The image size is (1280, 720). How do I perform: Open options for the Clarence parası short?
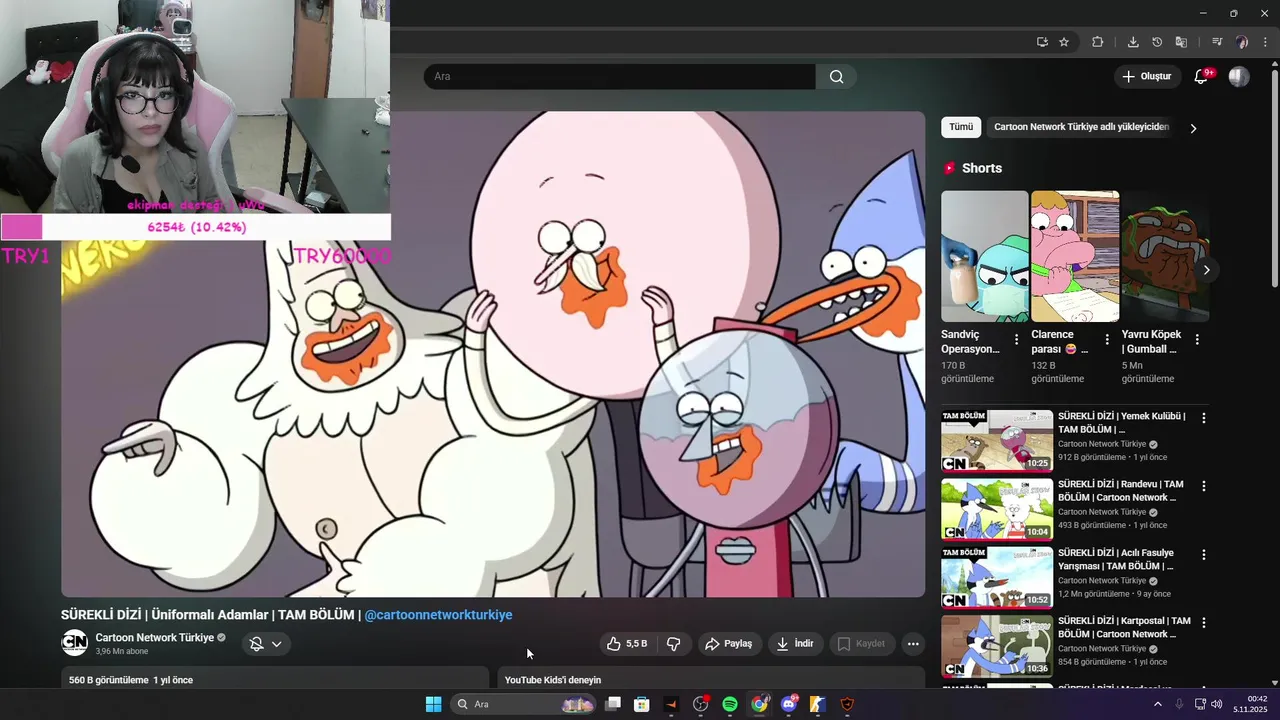[x=1107, y=340]
